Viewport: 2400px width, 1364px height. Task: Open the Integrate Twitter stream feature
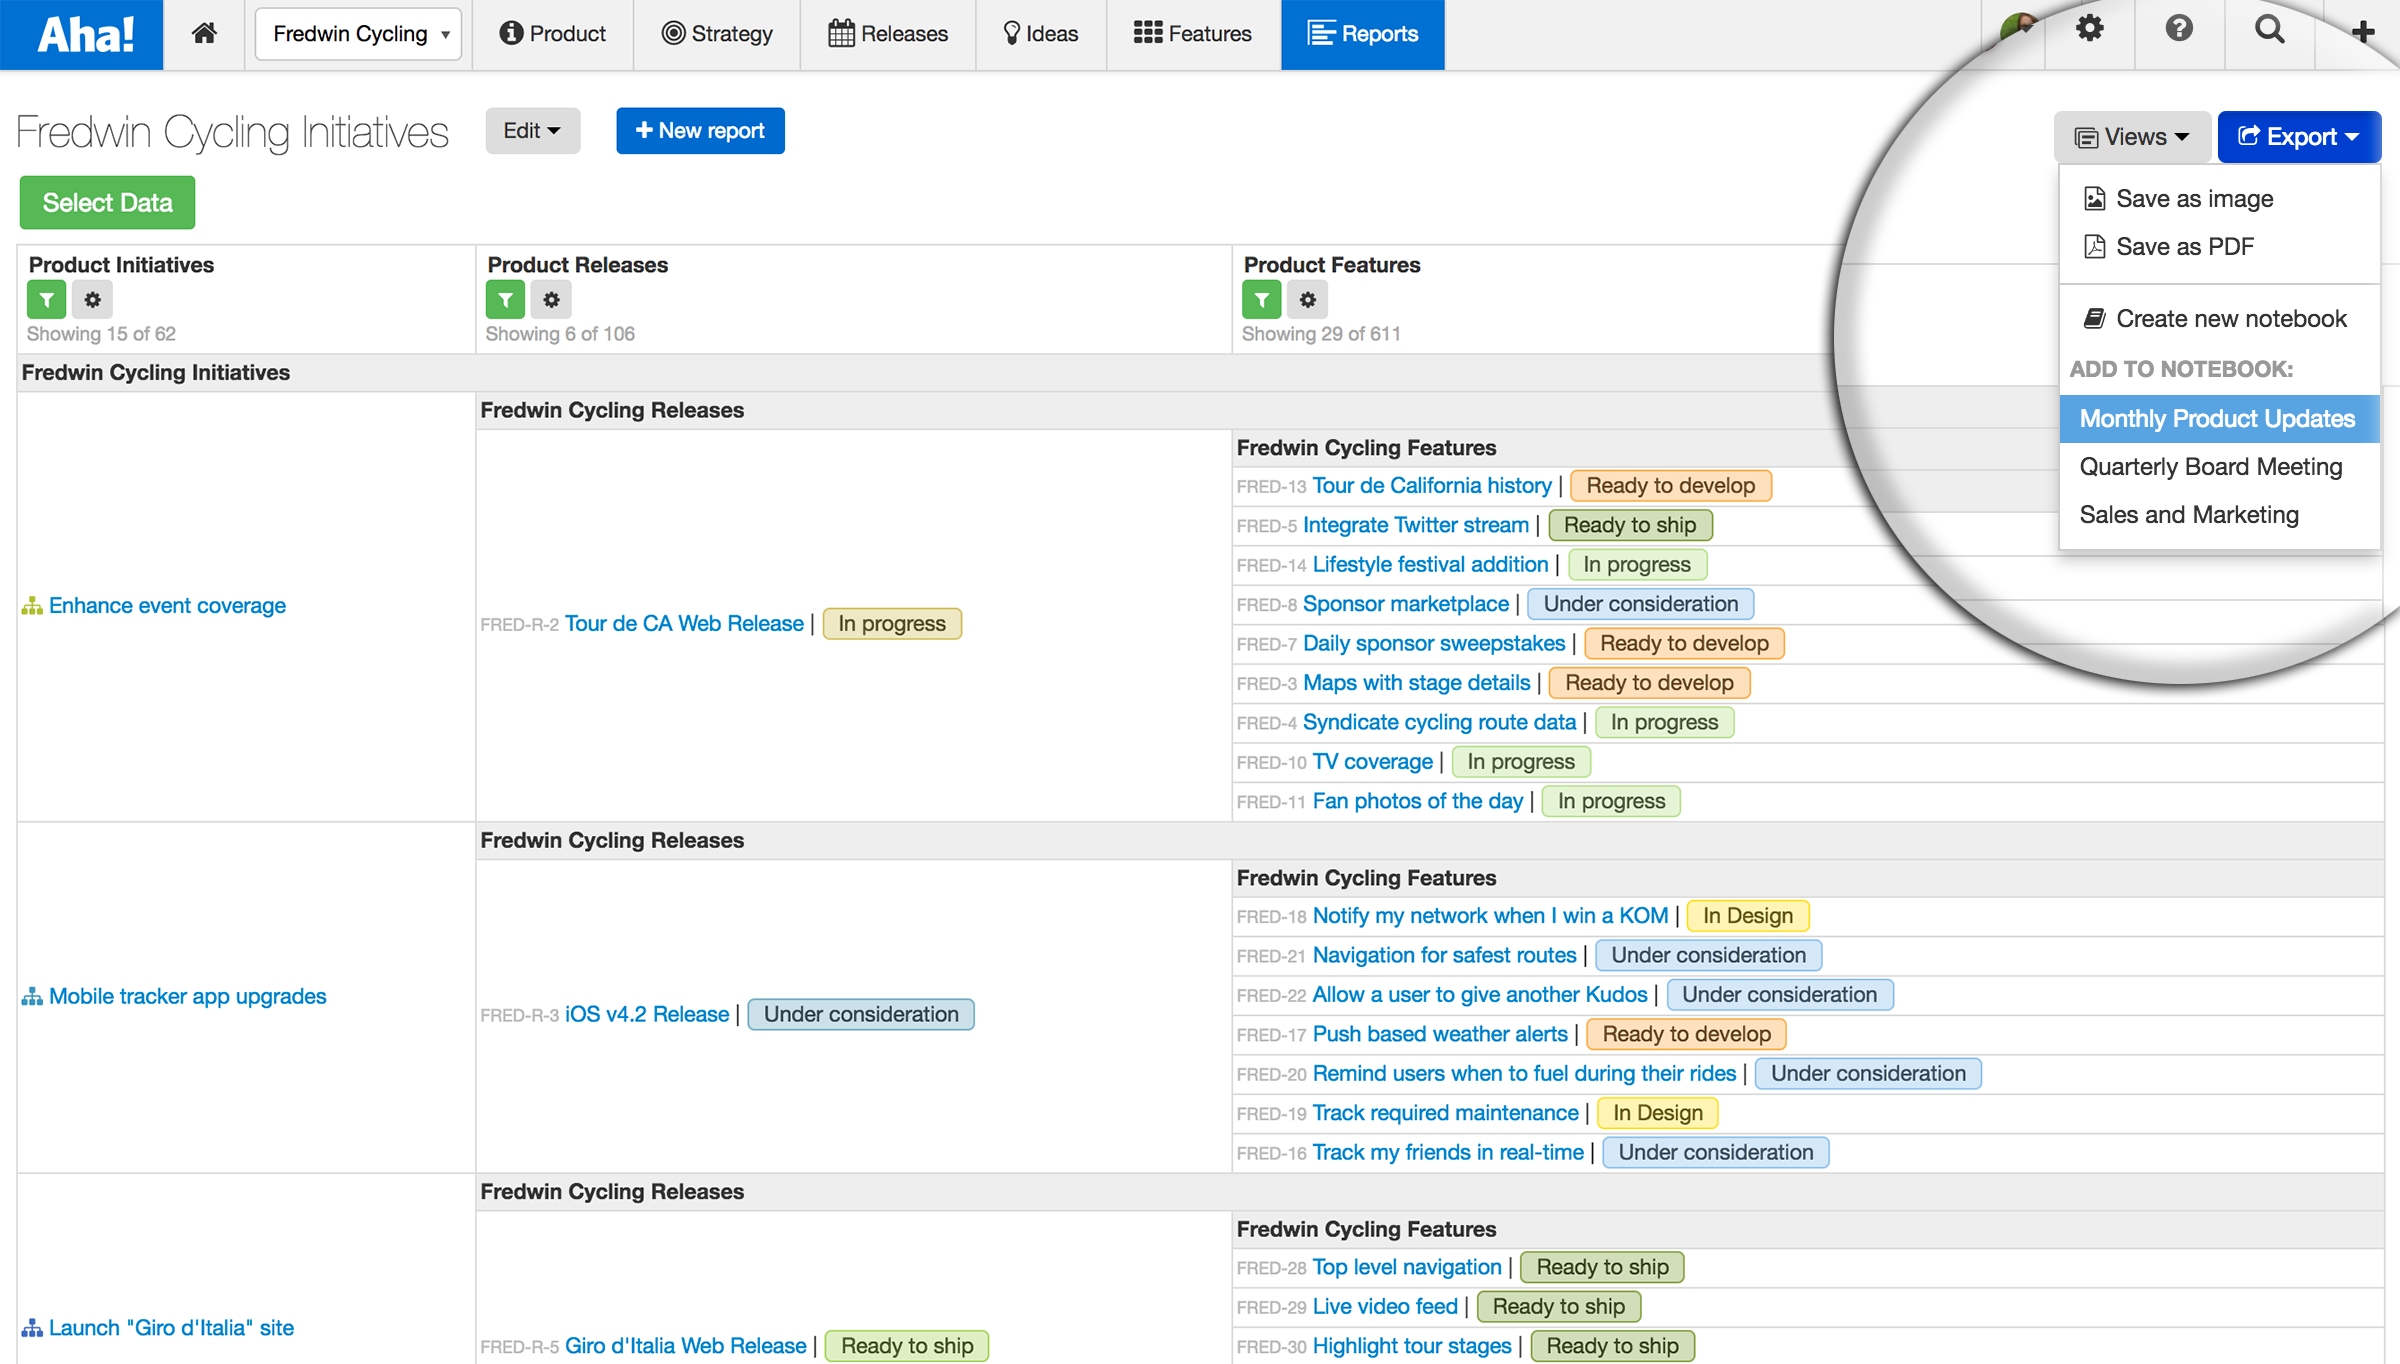(x=1416, y=526)
